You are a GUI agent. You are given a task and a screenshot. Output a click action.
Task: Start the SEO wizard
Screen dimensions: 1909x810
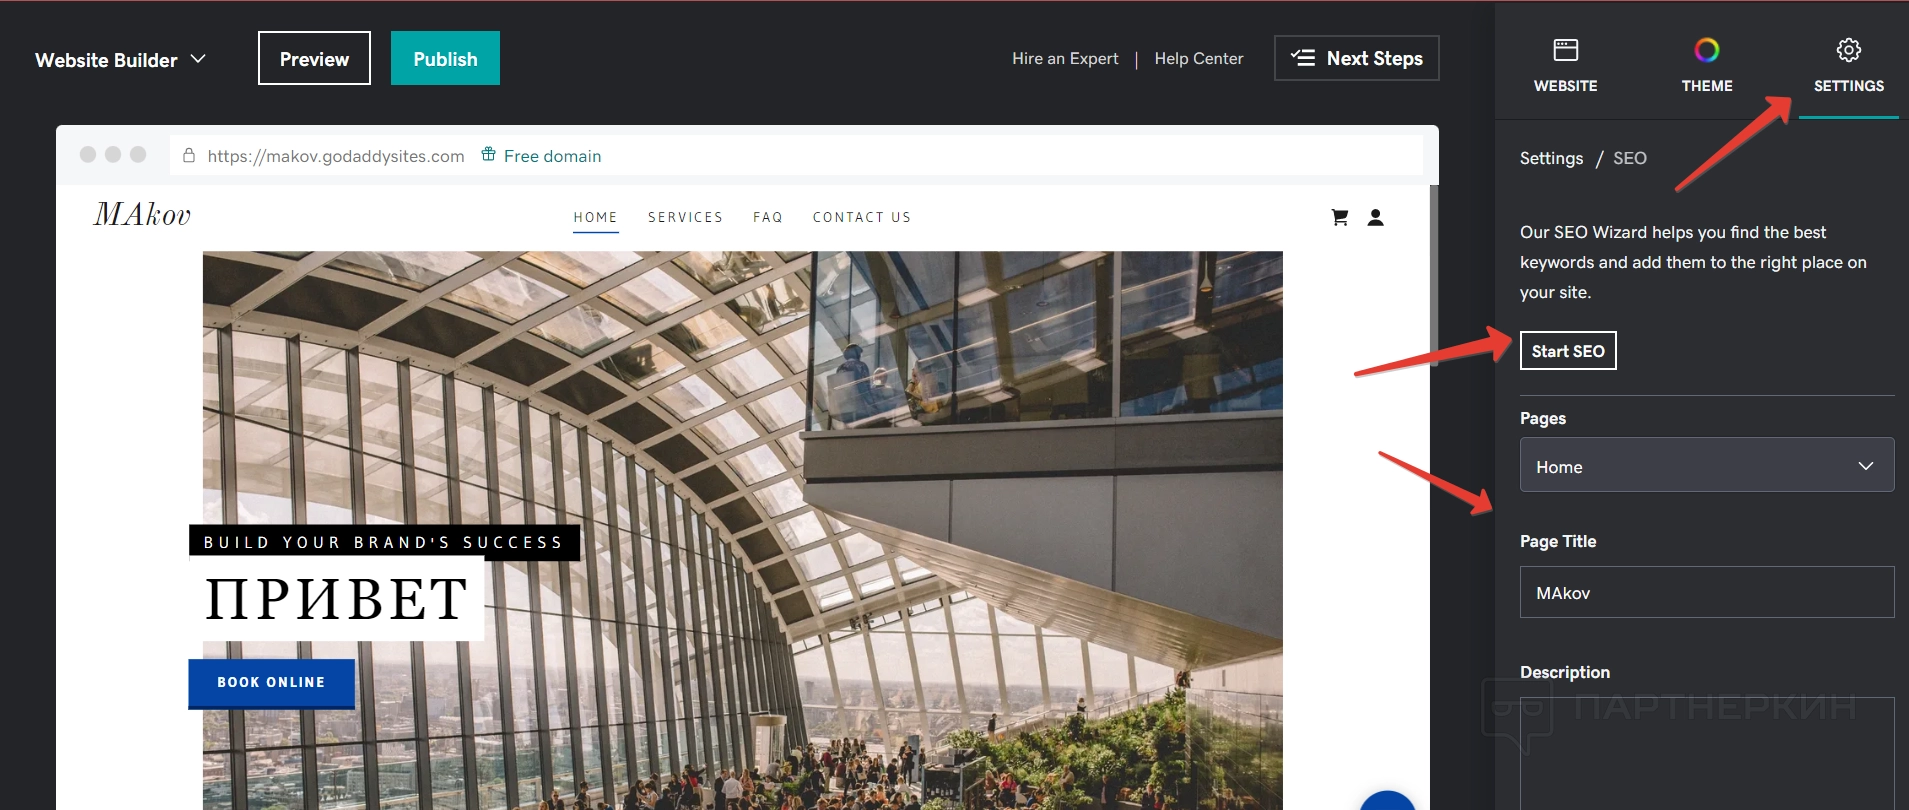[1567, 351]
